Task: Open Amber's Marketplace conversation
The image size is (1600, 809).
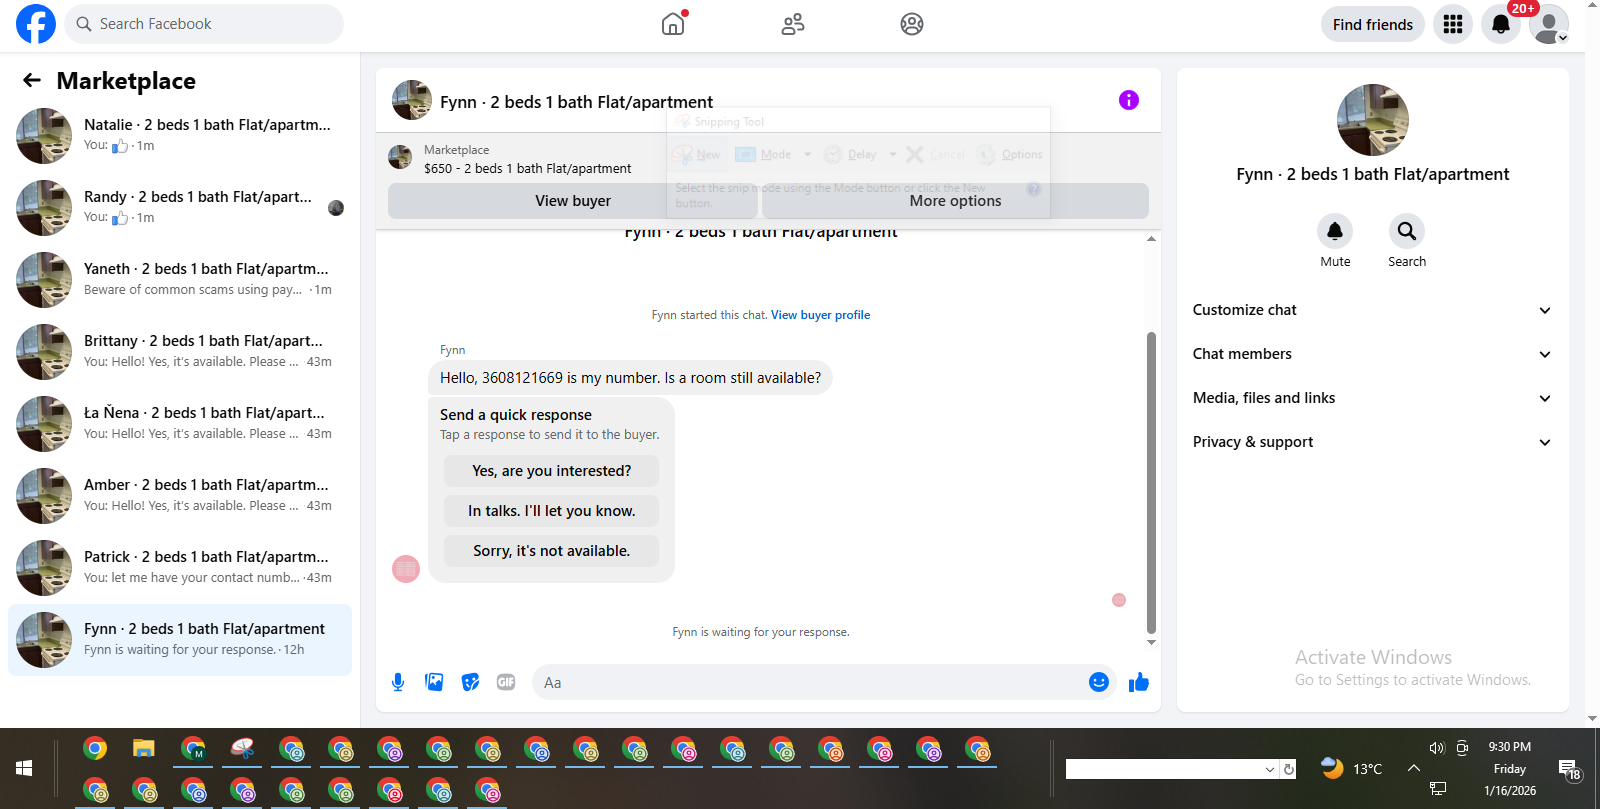Action: (180, 496)
